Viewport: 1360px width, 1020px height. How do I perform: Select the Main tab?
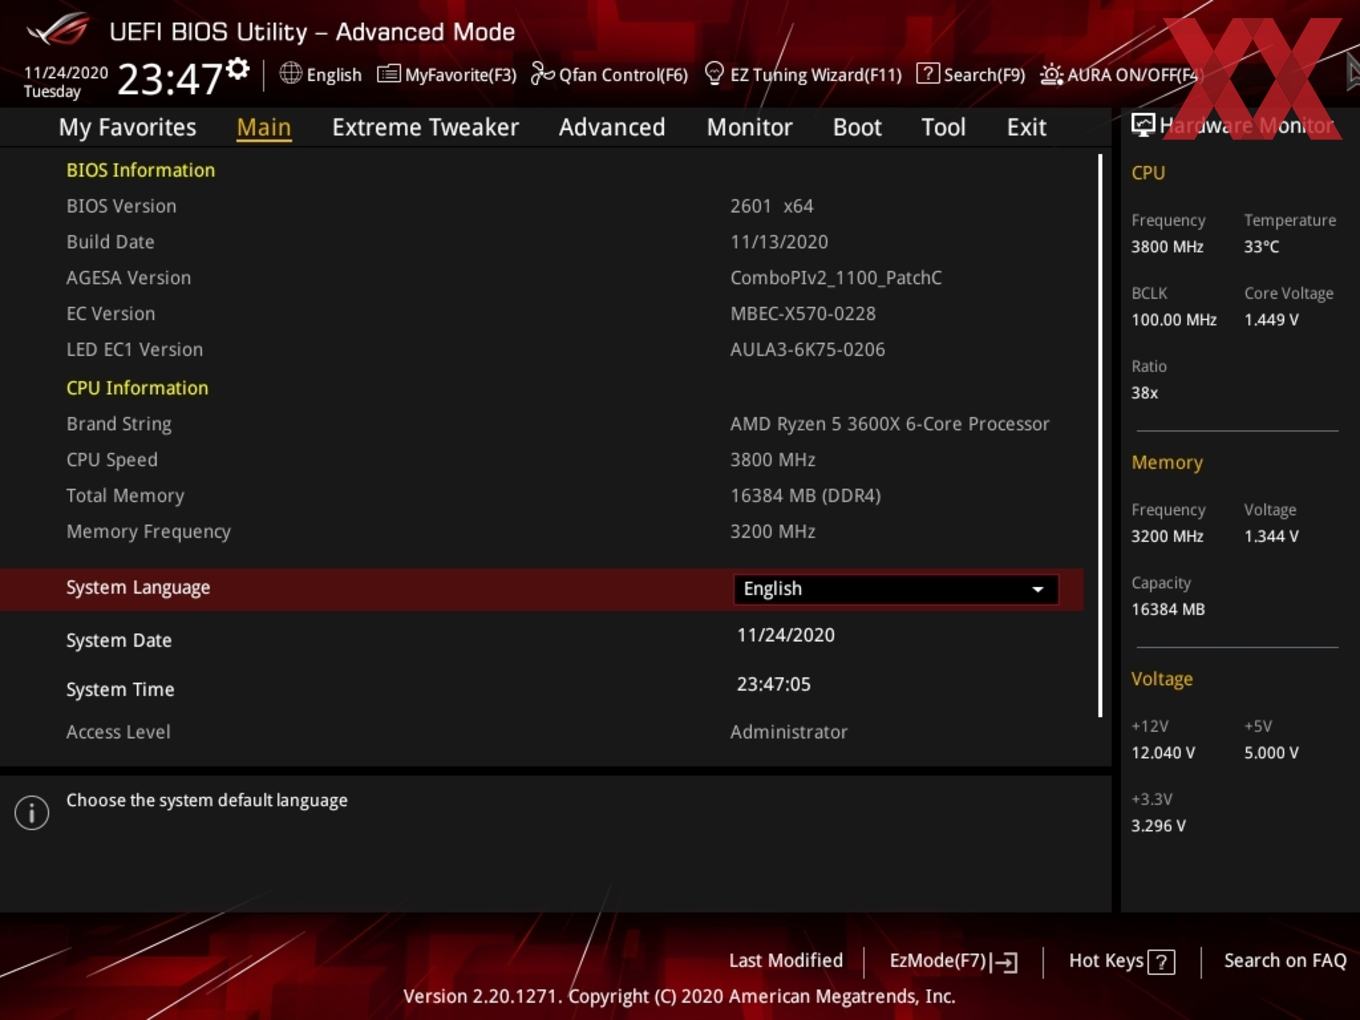click(x=264, y=127)
